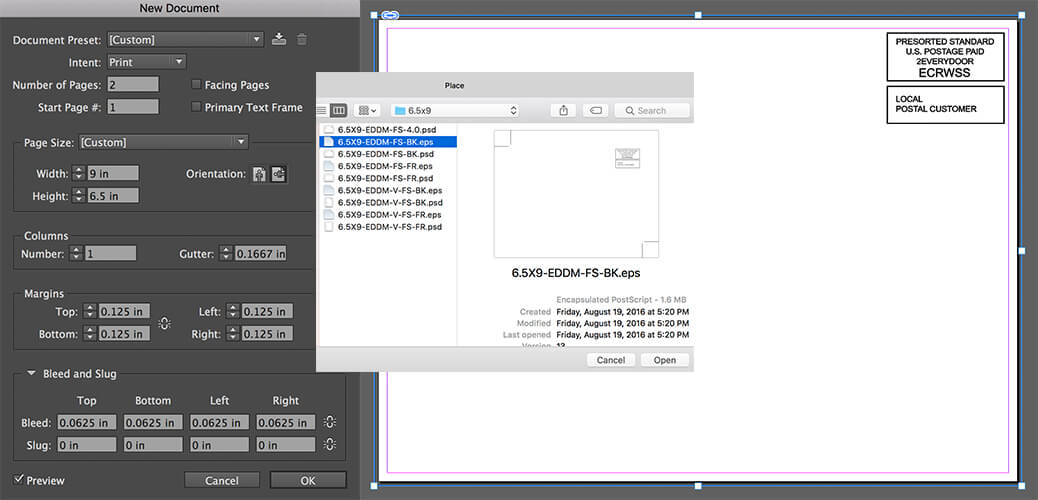Image resolution: width=1038 pixels, height=500 pixels.
Task: Uncheck the Preview checkbox
Action: 19,480
